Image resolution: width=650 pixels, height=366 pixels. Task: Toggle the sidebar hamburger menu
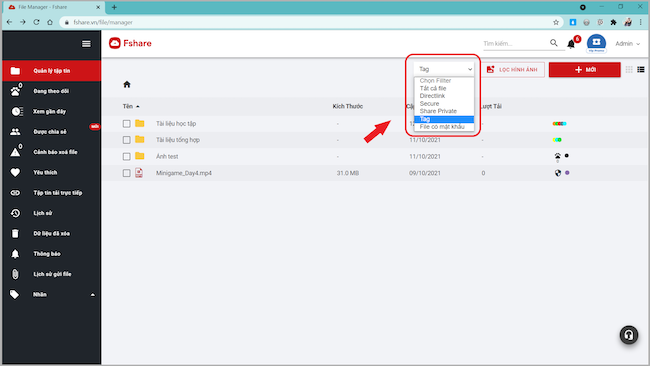click(x=86, y=44)
